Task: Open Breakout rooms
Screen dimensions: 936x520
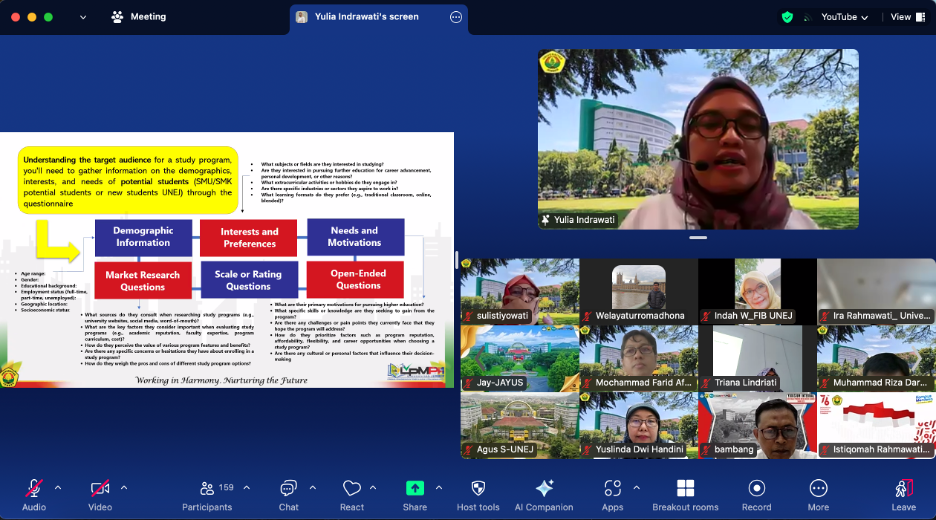Action: point(685,494)
